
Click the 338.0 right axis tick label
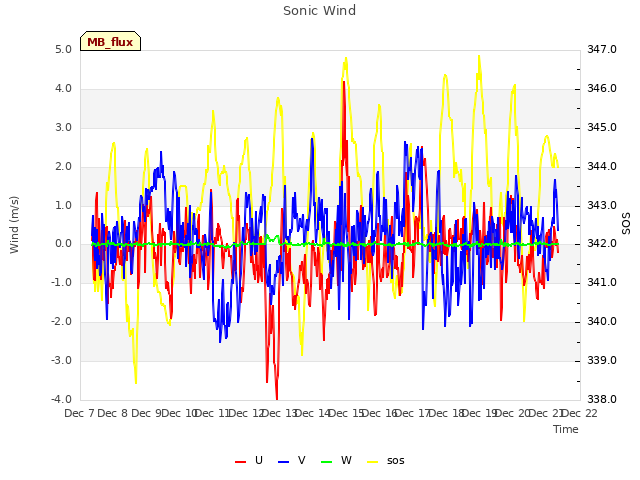click(x=602, y=399)
